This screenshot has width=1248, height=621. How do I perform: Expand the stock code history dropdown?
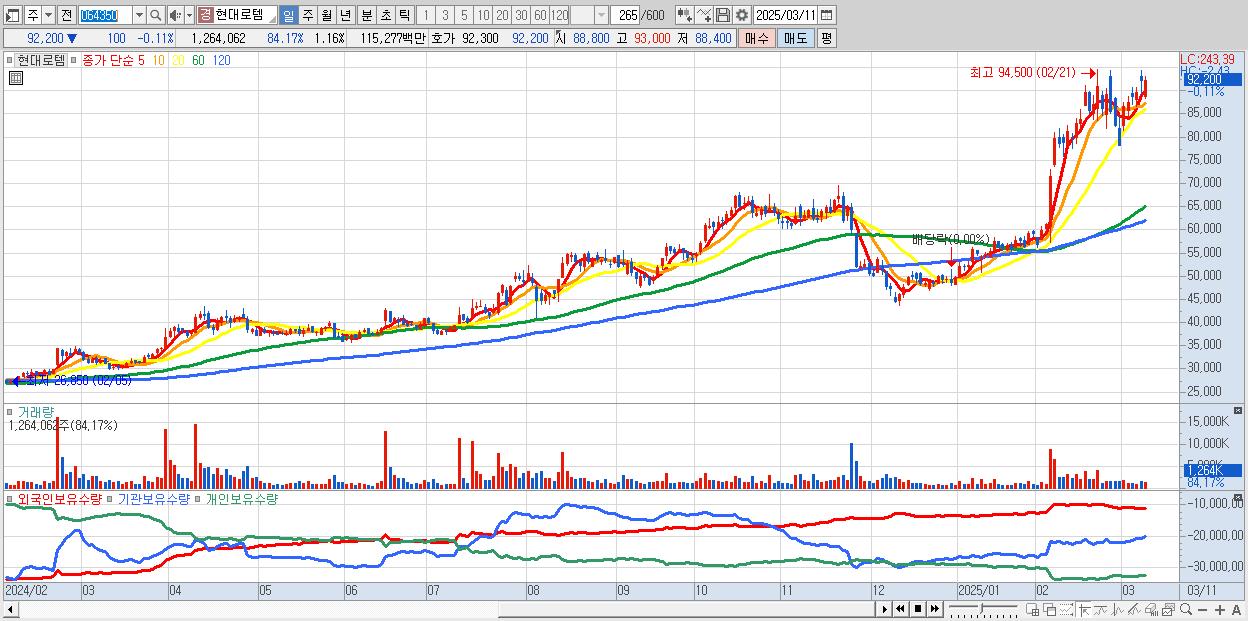tap(139, 15)
